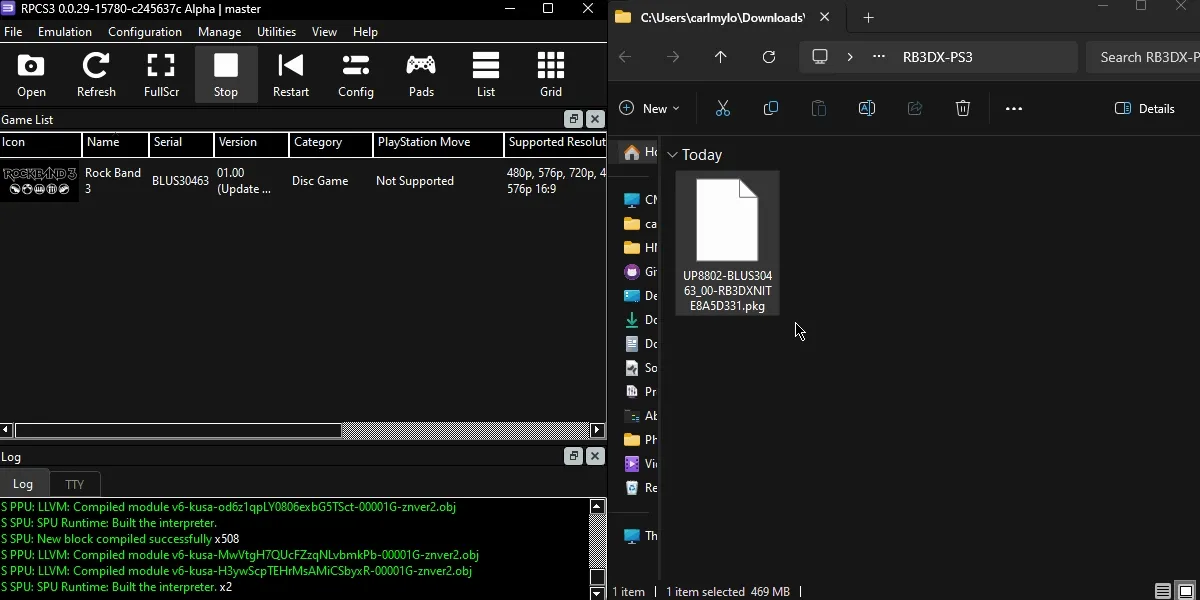Select the RB3DX pkg file thumbnail
This screenshot has width=1200, height=600.
pos(727,220)
